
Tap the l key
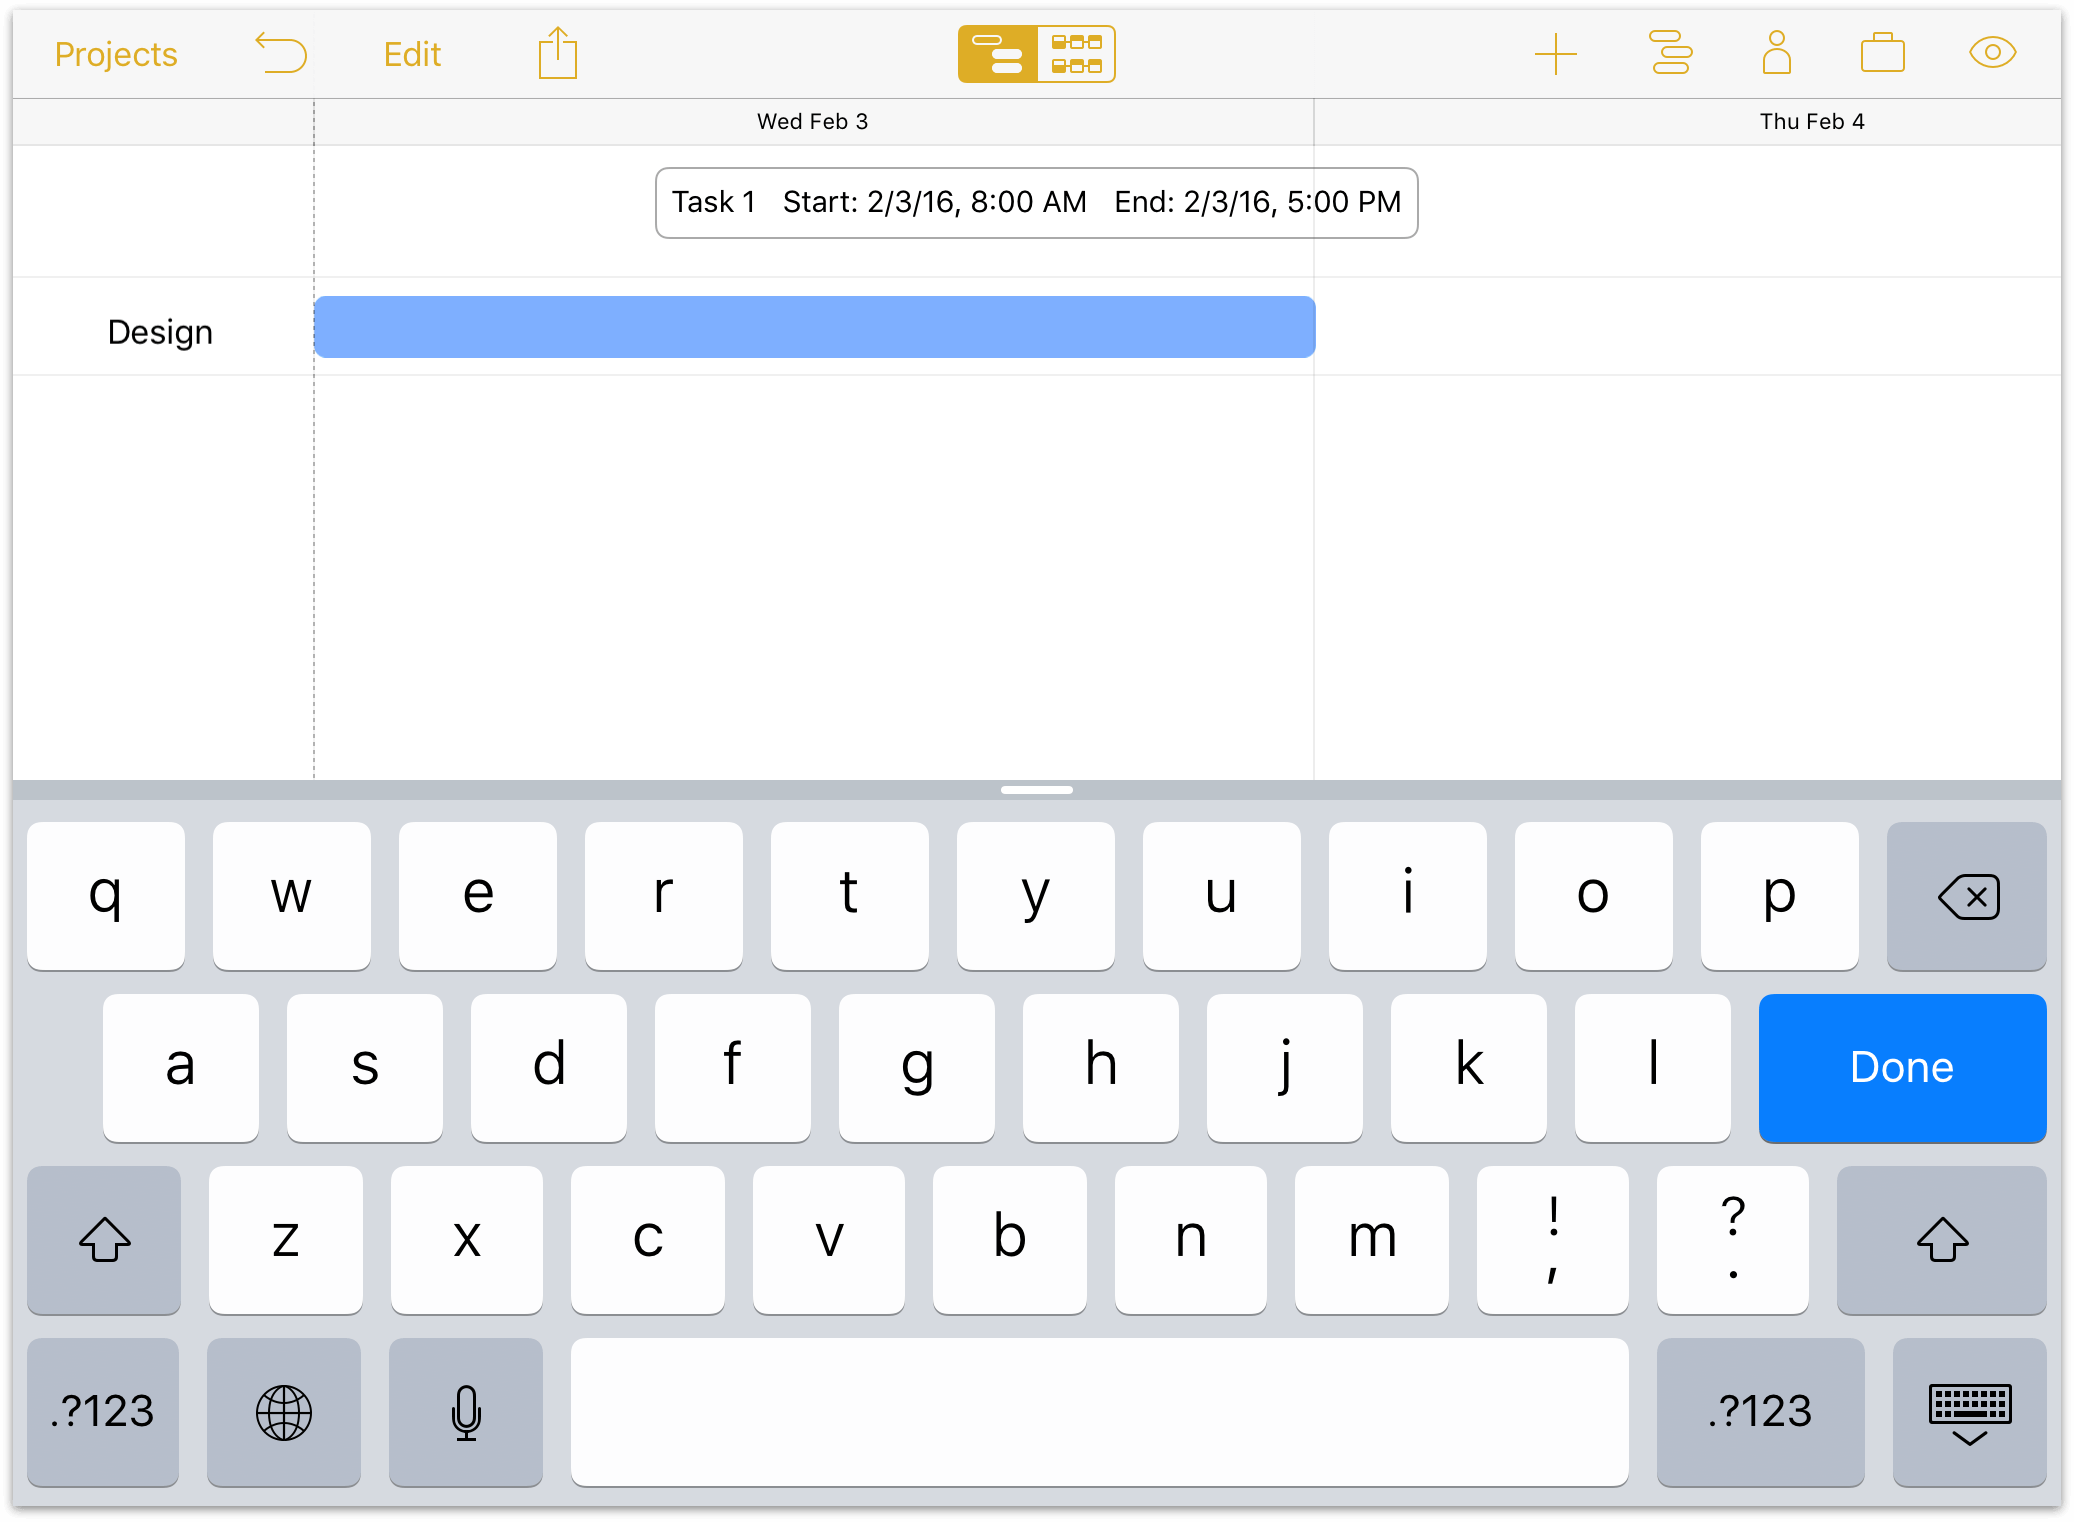(x=1653, y=1067)
